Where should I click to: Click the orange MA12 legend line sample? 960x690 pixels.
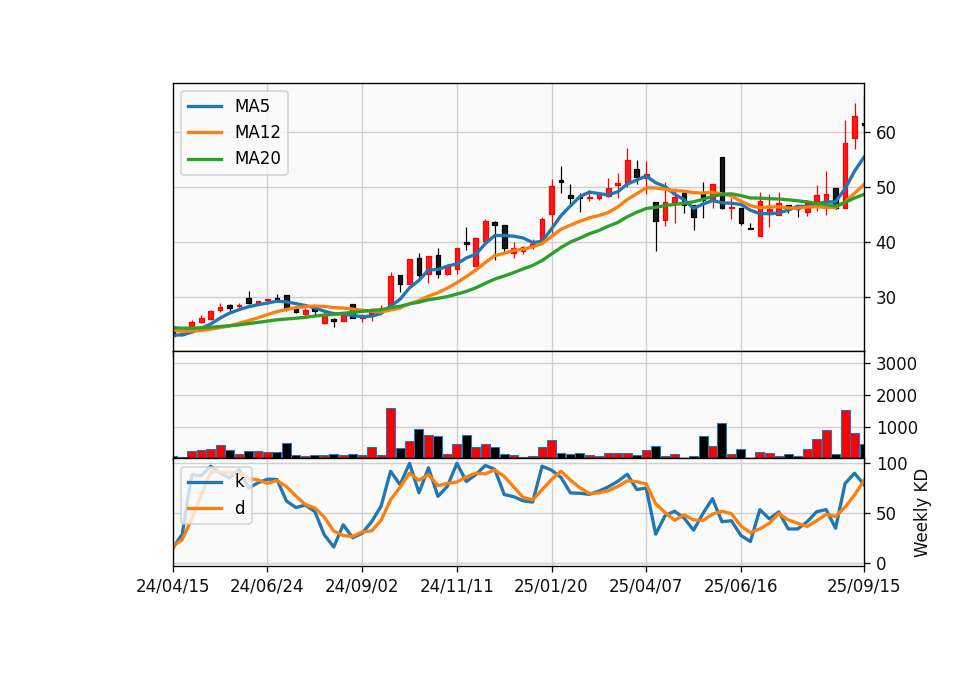coord(205,132)
